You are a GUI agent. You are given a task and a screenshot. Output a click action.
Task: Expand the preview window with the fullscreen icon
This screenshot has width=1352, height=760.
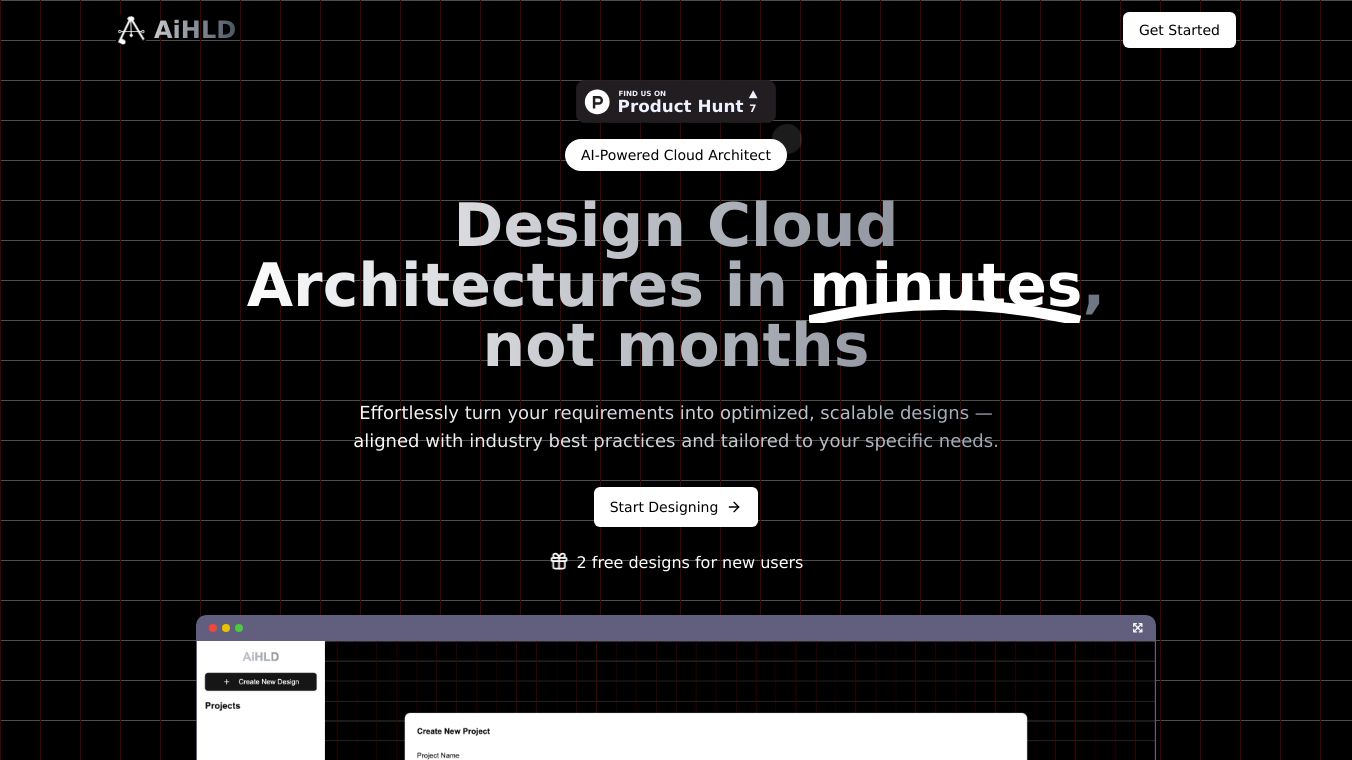pyautogui.click(x=1137, y=628)
